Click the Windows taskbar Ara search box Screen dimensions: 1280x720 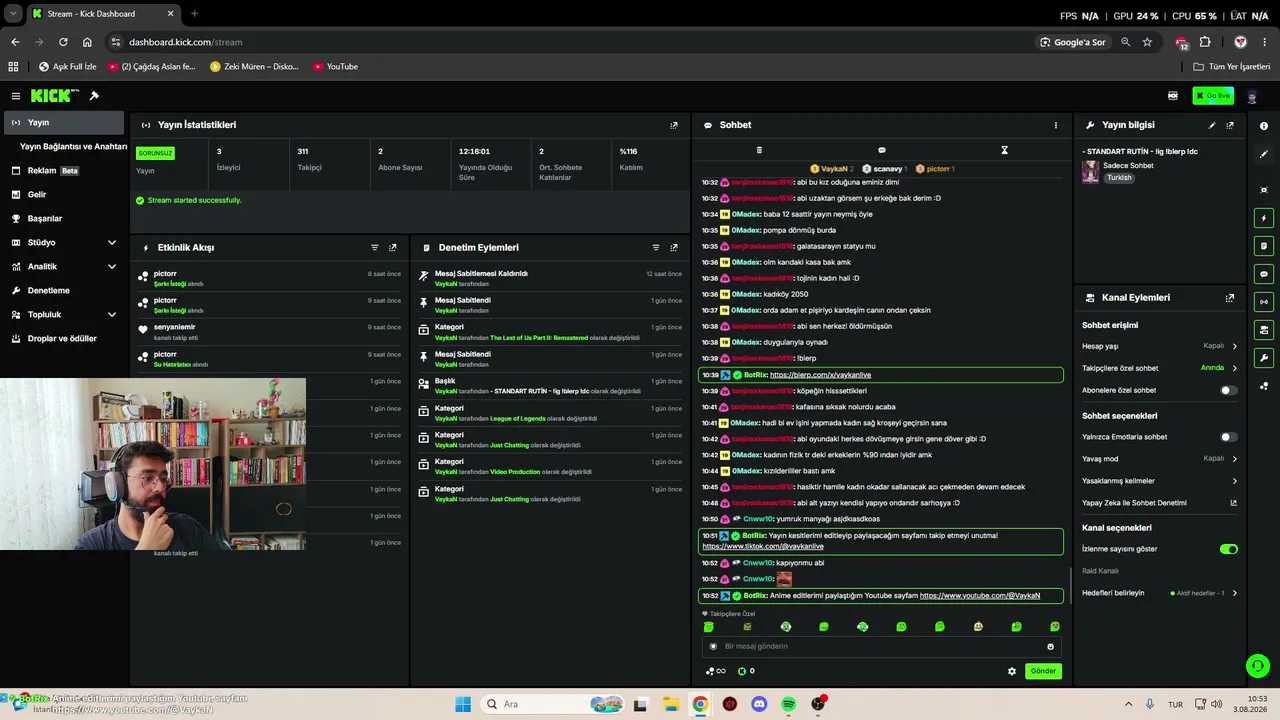coord(554,704)
